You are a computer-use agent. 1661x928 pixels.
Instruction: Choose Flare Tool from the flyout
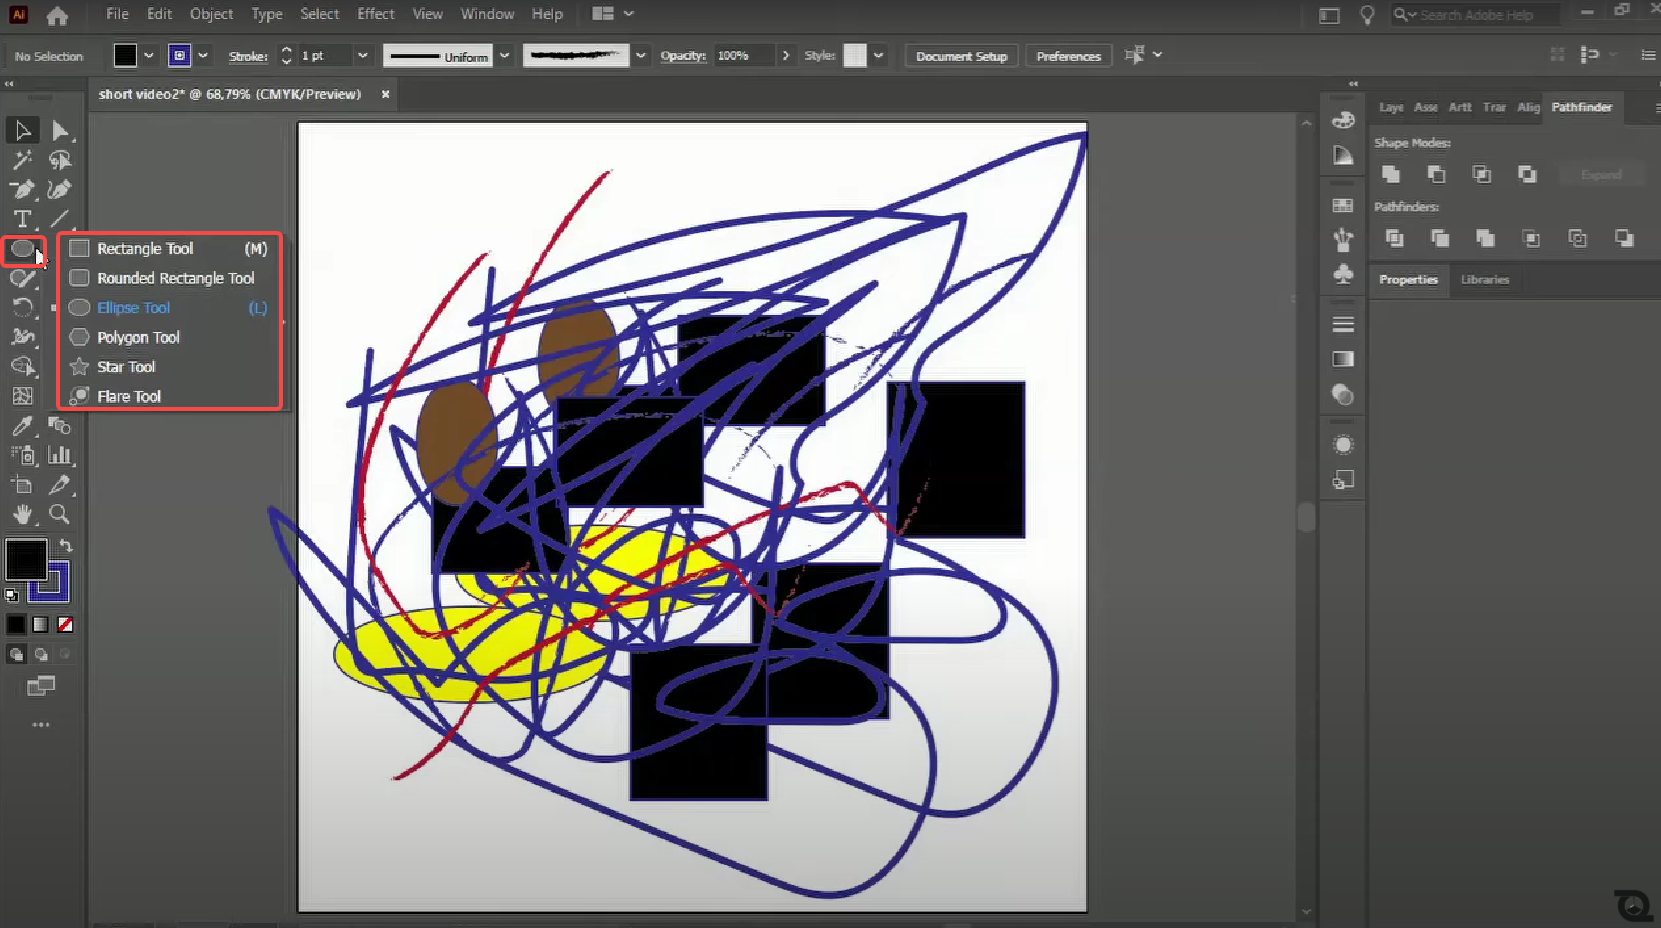[170, 397]
